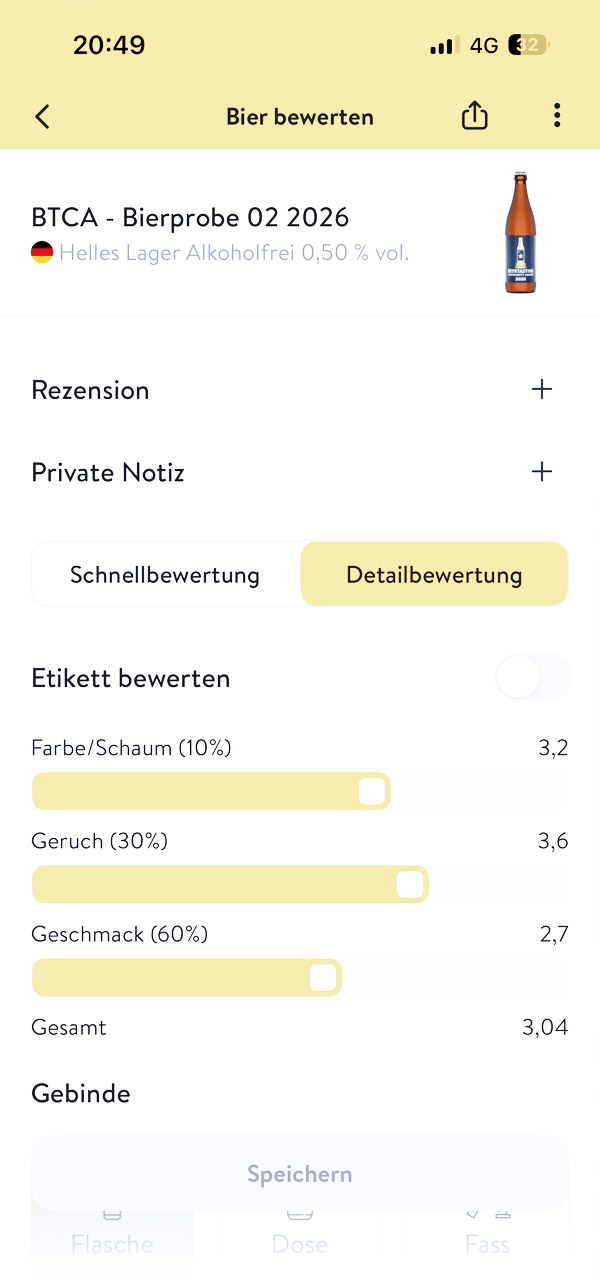Viewport: 600px width, 1278px height.
Task: Open the three-dot more options menu
Action: 557,116
